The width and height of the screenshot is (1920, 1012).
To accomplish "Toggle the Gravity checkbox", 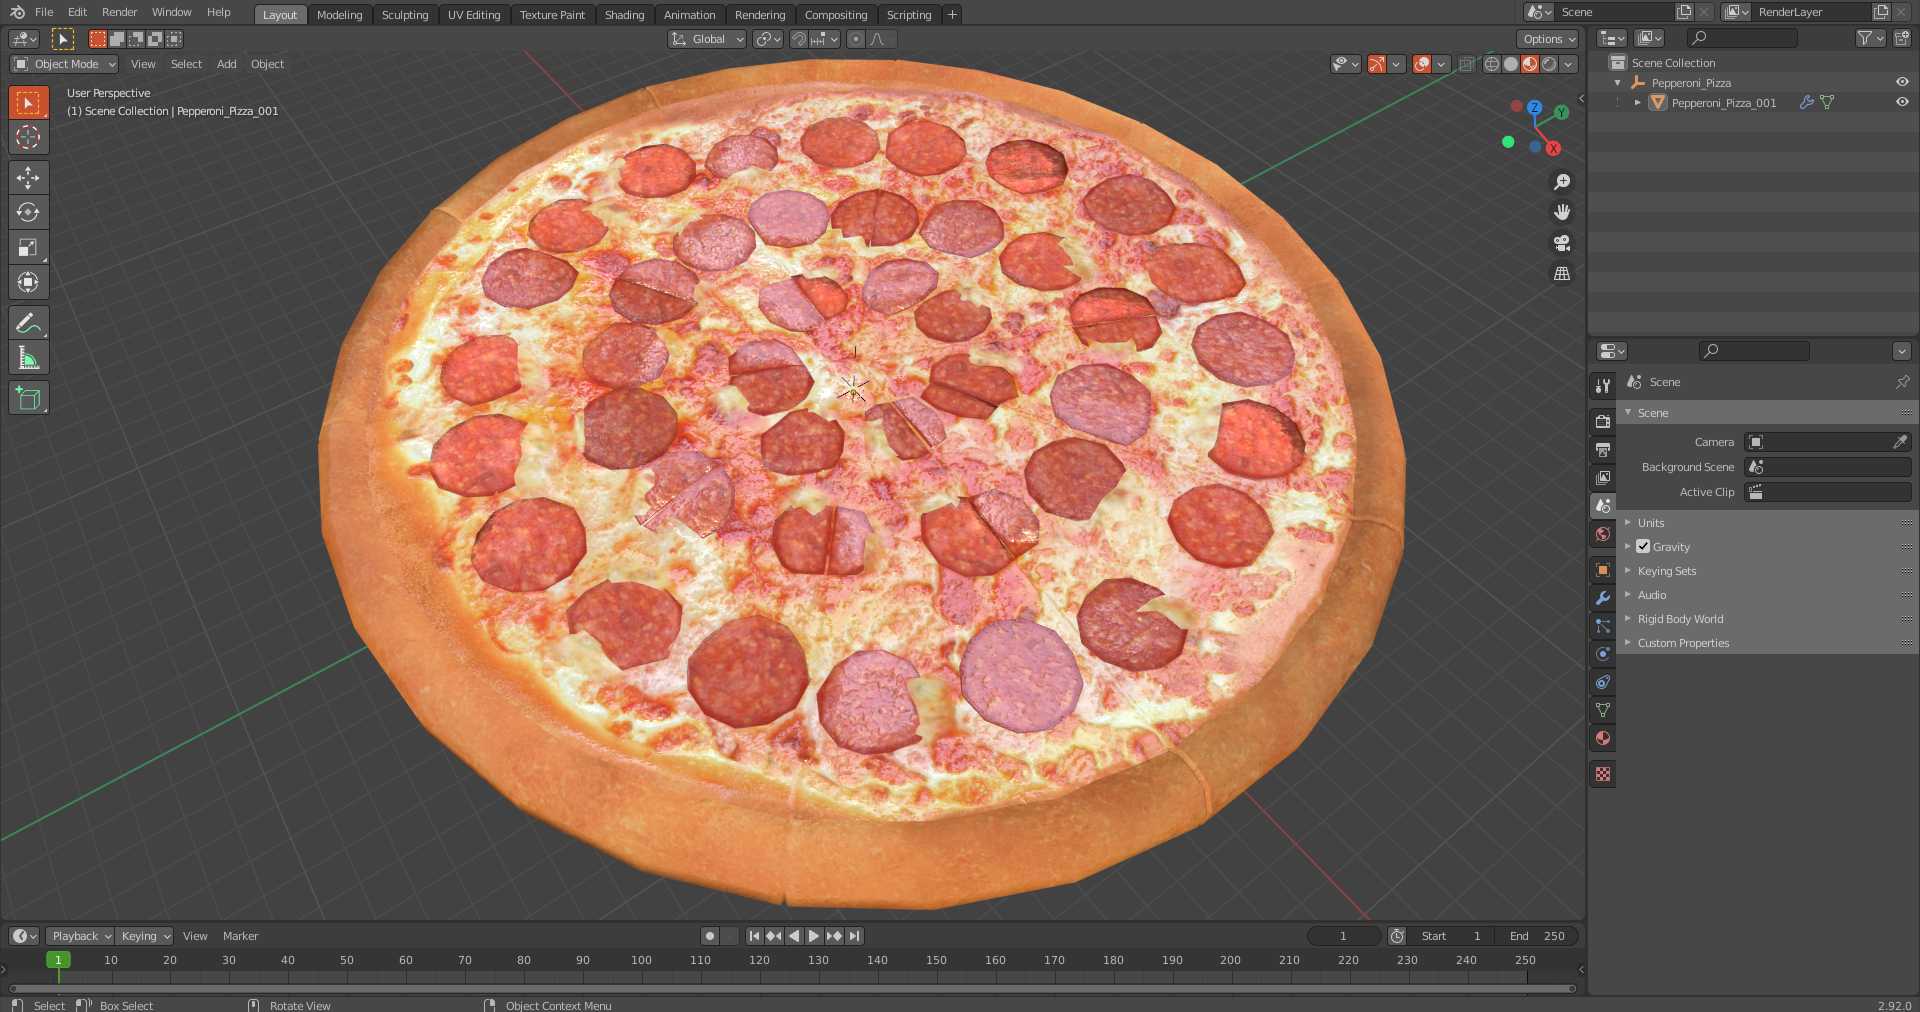I will [x=1643, y=547].
